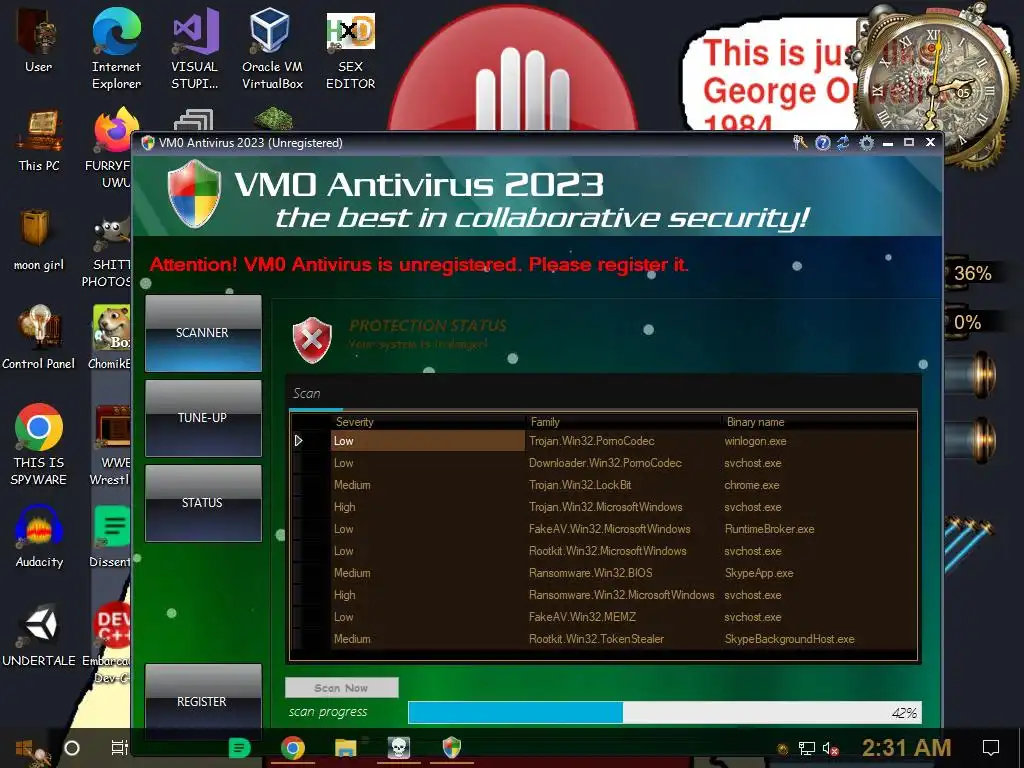The height and width of the screenshot is (768, 1024).
Task: Click the keys registration icon in title bar
Action: point(800,142)
